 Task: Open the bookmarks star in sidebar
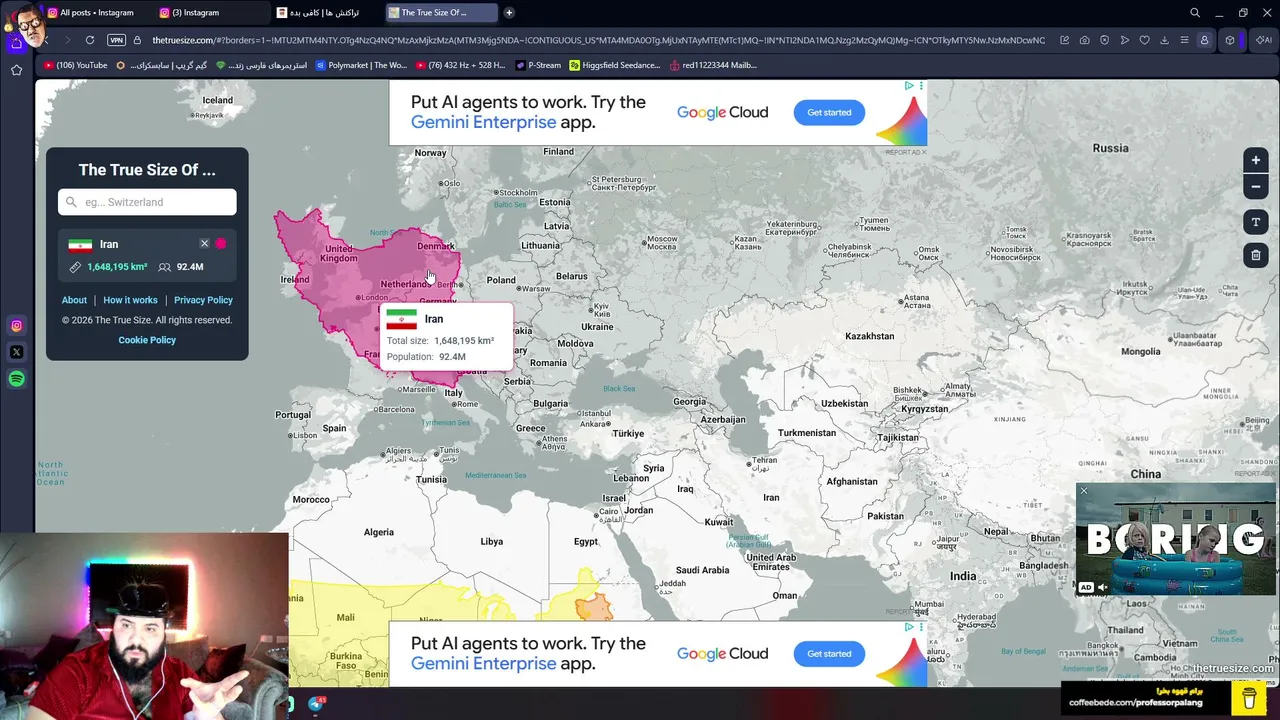click(x=17, y=70)
